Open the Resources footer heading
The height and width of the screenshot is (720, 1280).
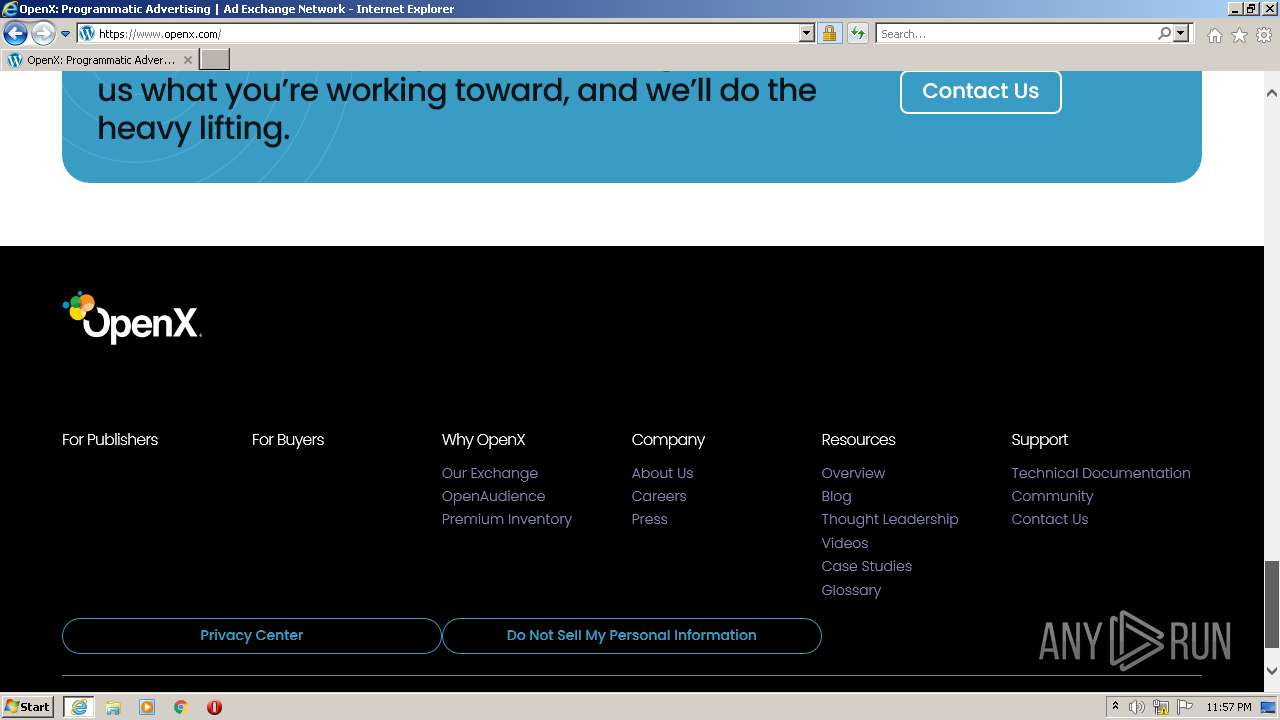pos(858,440)
